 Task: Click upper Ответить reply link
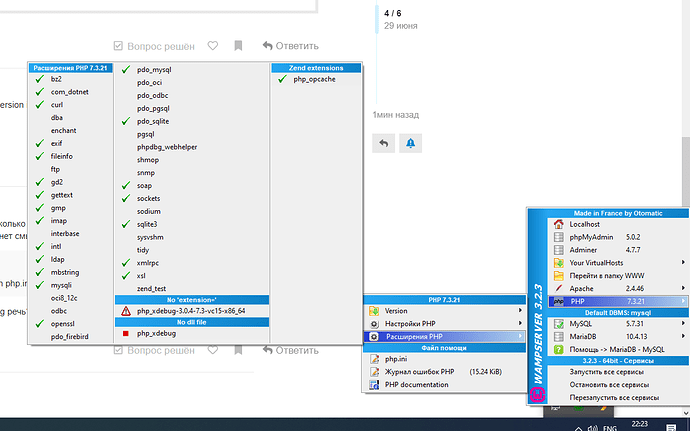pos(290,46)
